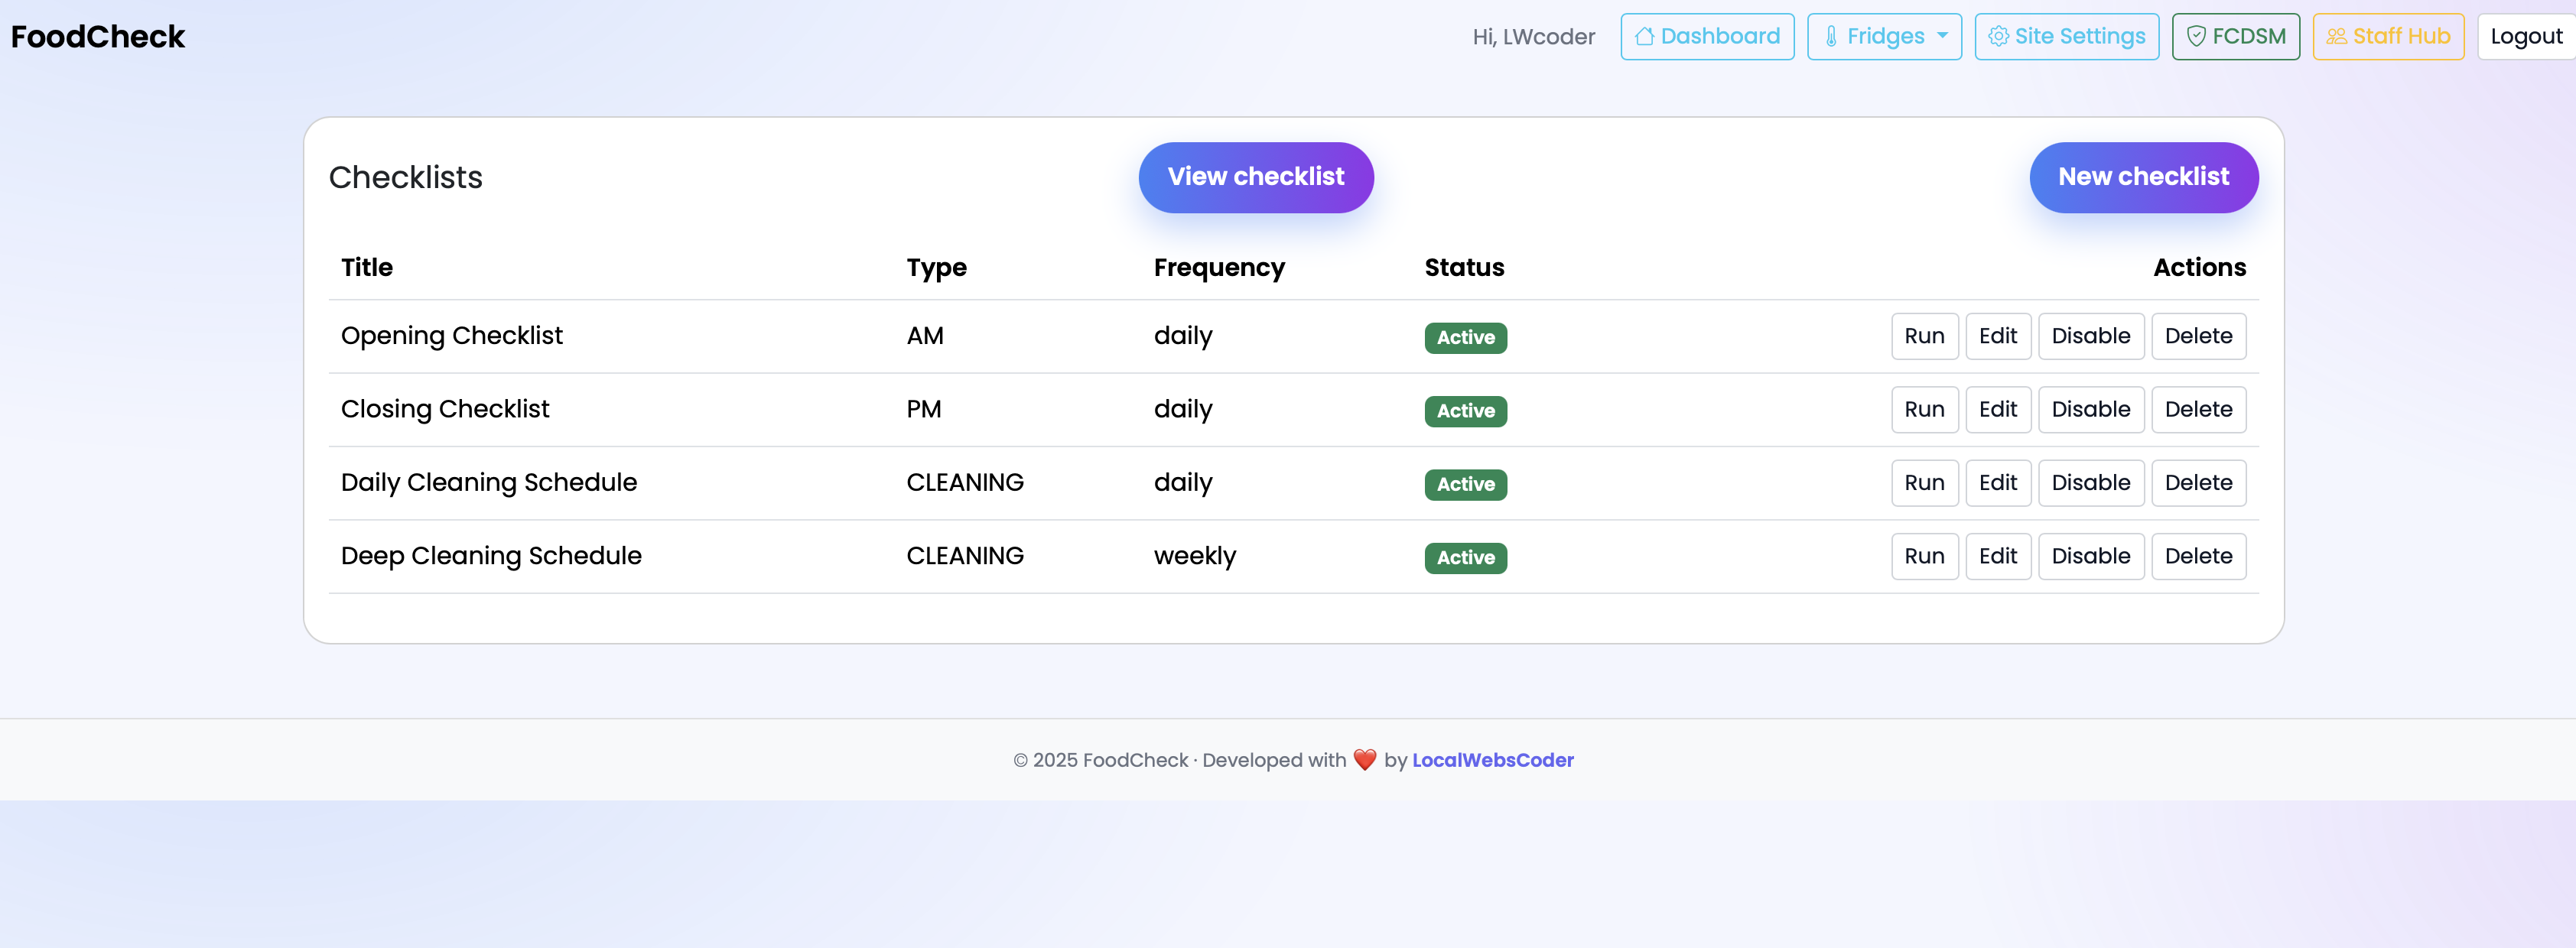Open the LocalWebsCoder link
This screenshot has height=948, width=2576.
coord(1493,760)
